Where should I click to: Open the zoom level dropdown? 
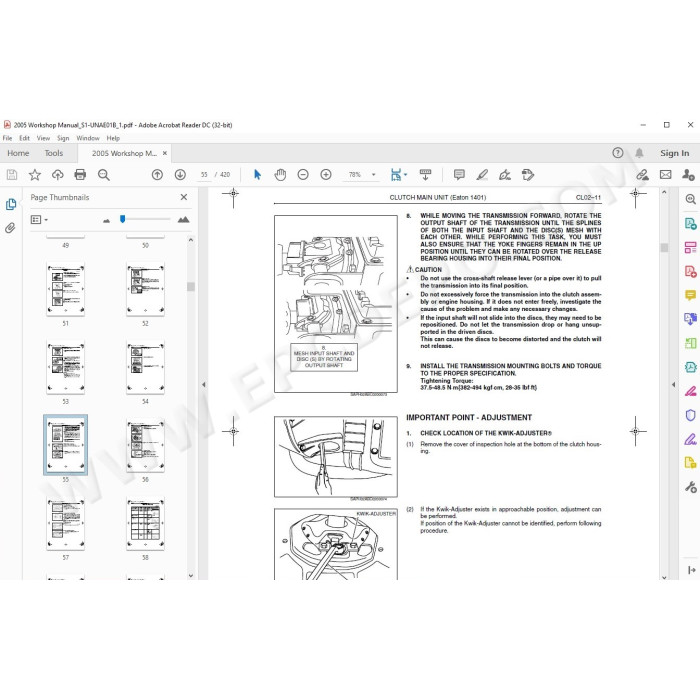pyautogui.click(x=374, y=175)
